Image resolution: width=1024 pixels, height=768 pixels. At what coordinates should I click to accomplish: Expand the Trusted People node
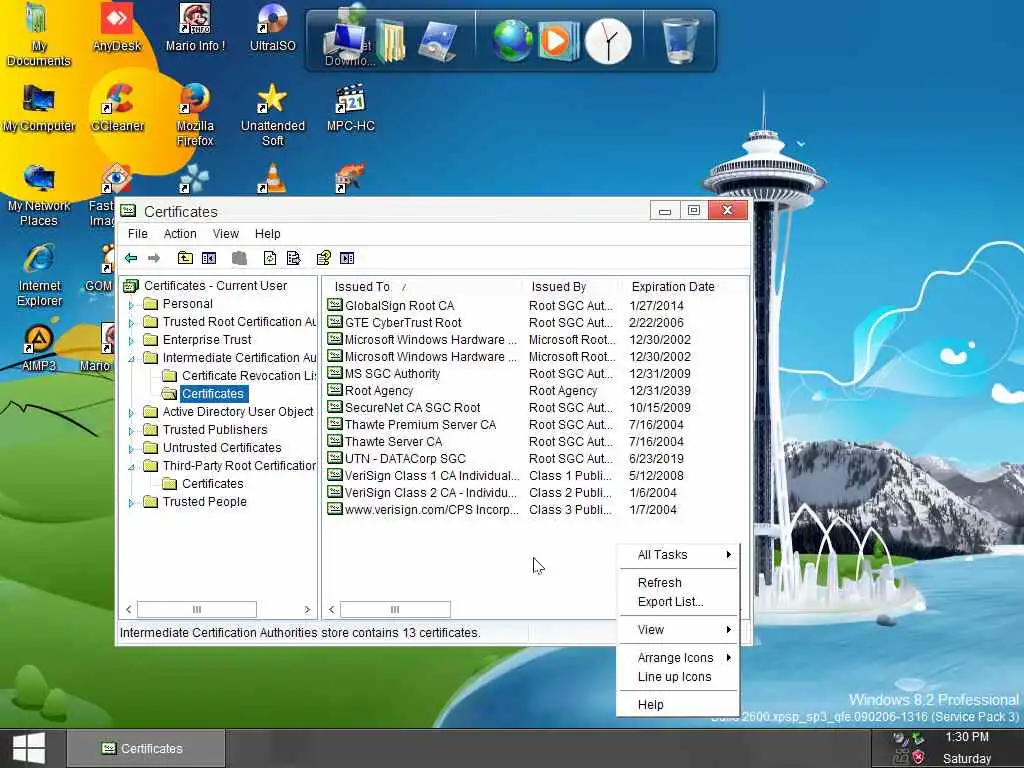[131, 503]
